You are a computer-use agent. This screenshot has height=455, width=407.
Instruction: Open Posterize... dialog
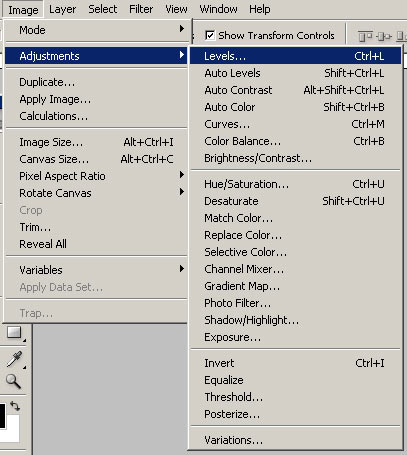tap(295, 414)
